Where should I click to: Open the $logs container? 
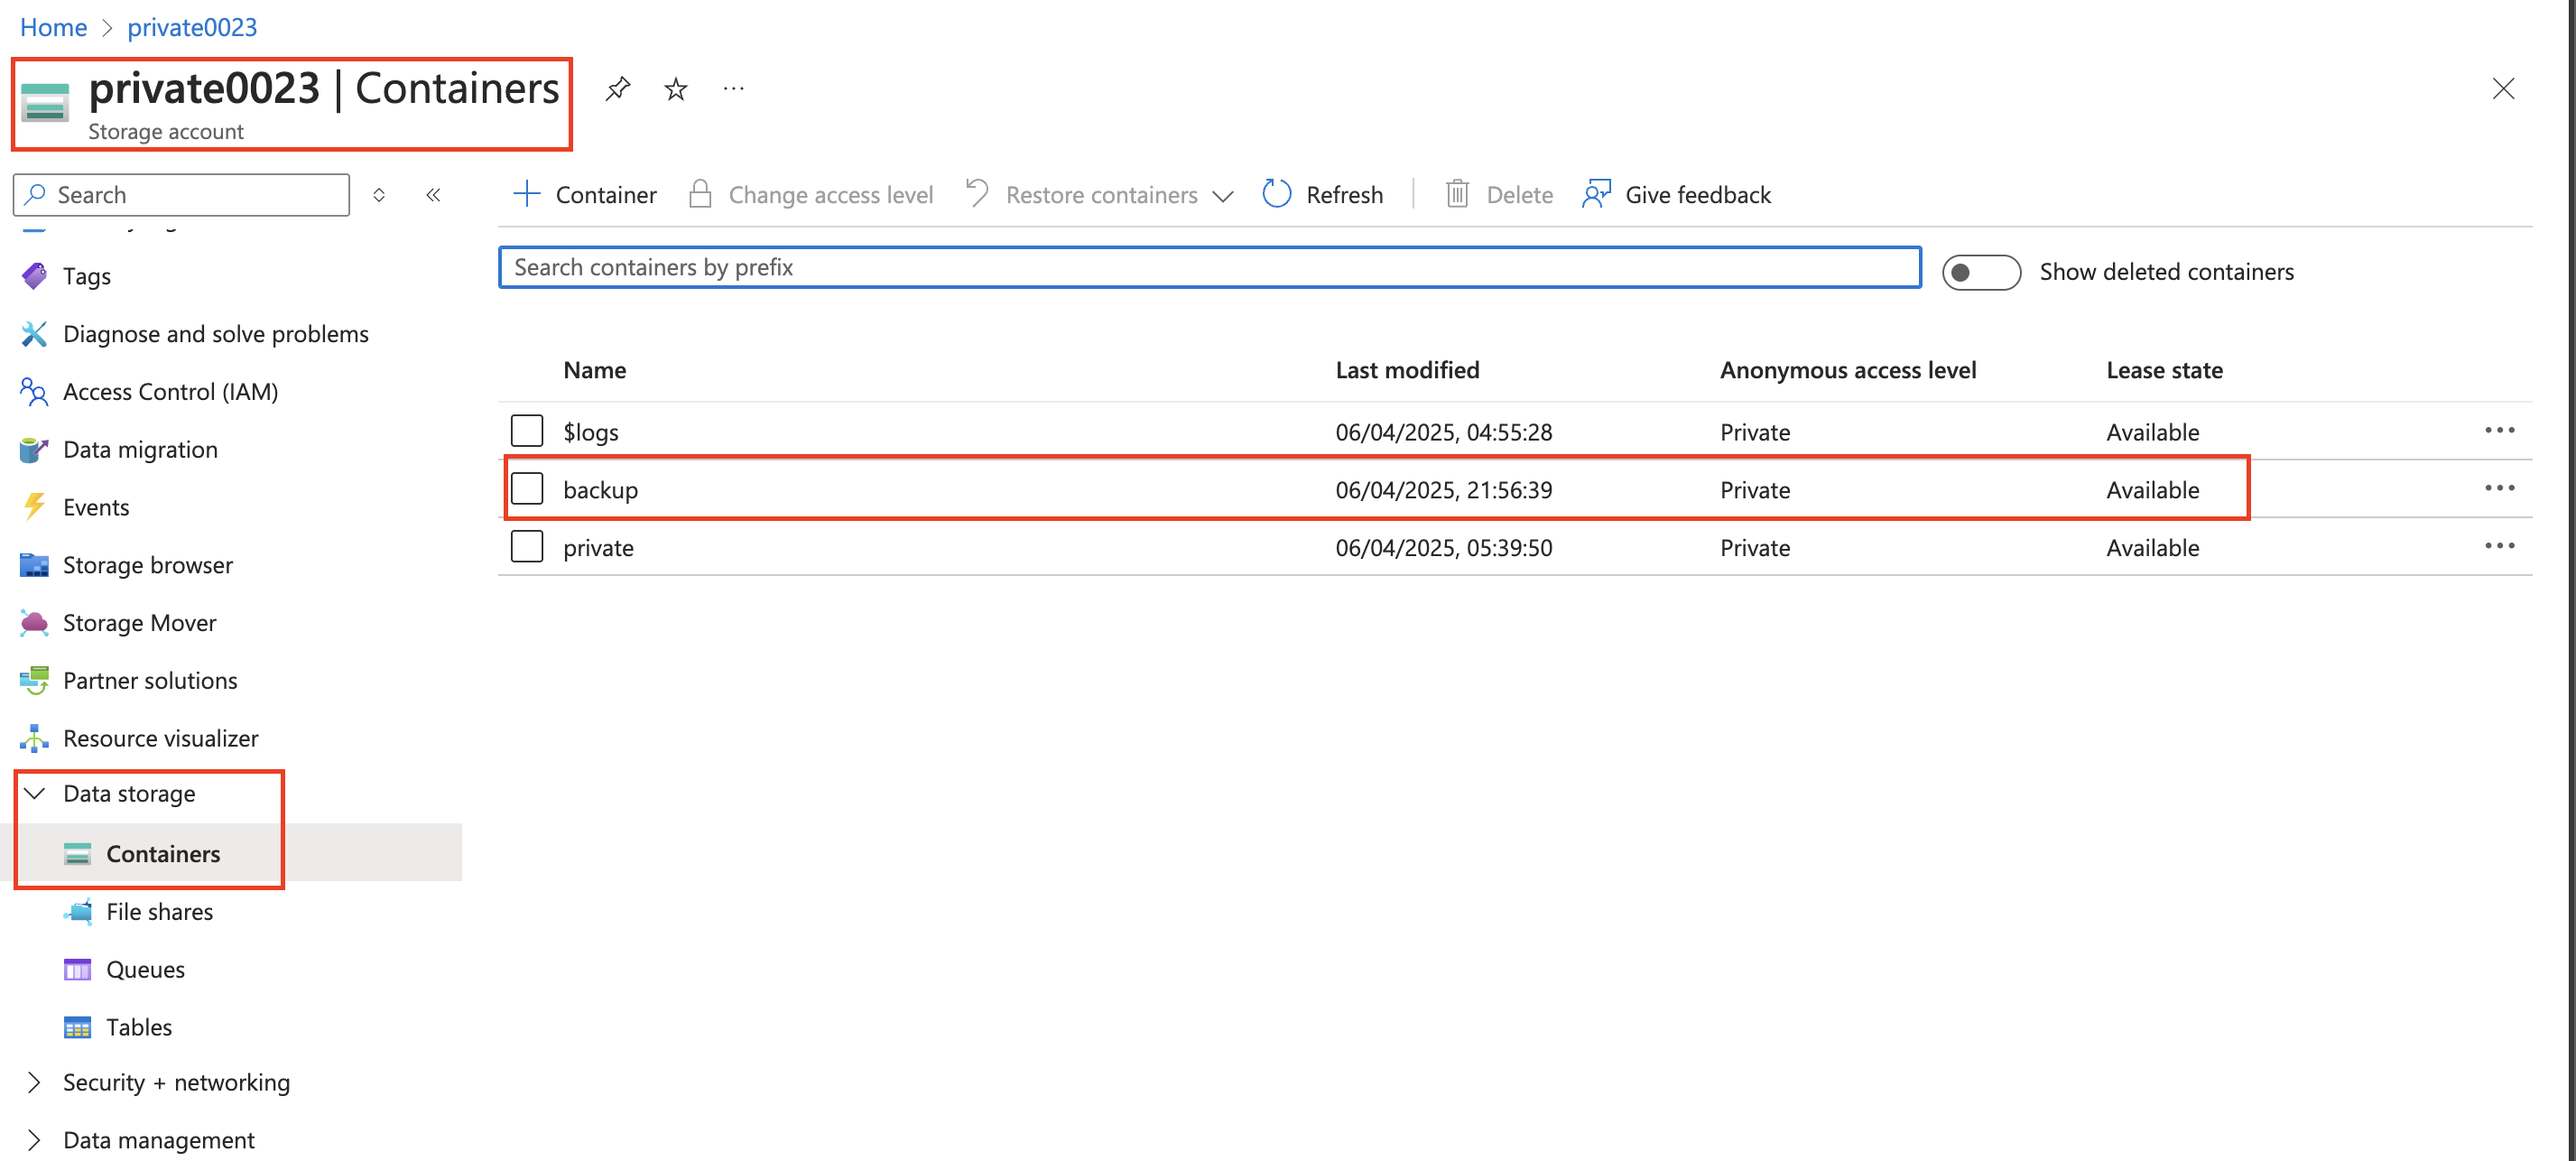click(x=591, y=433)
